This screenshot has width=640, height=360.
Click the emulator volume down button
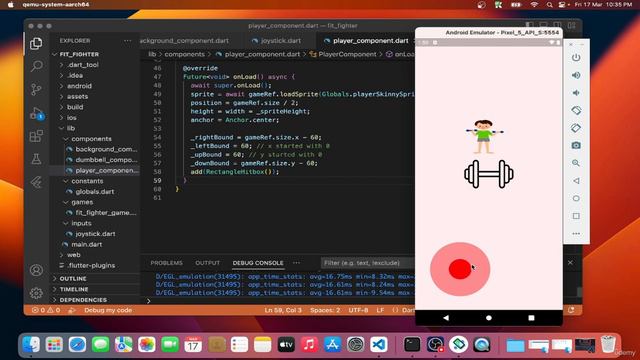click(576, 93)
